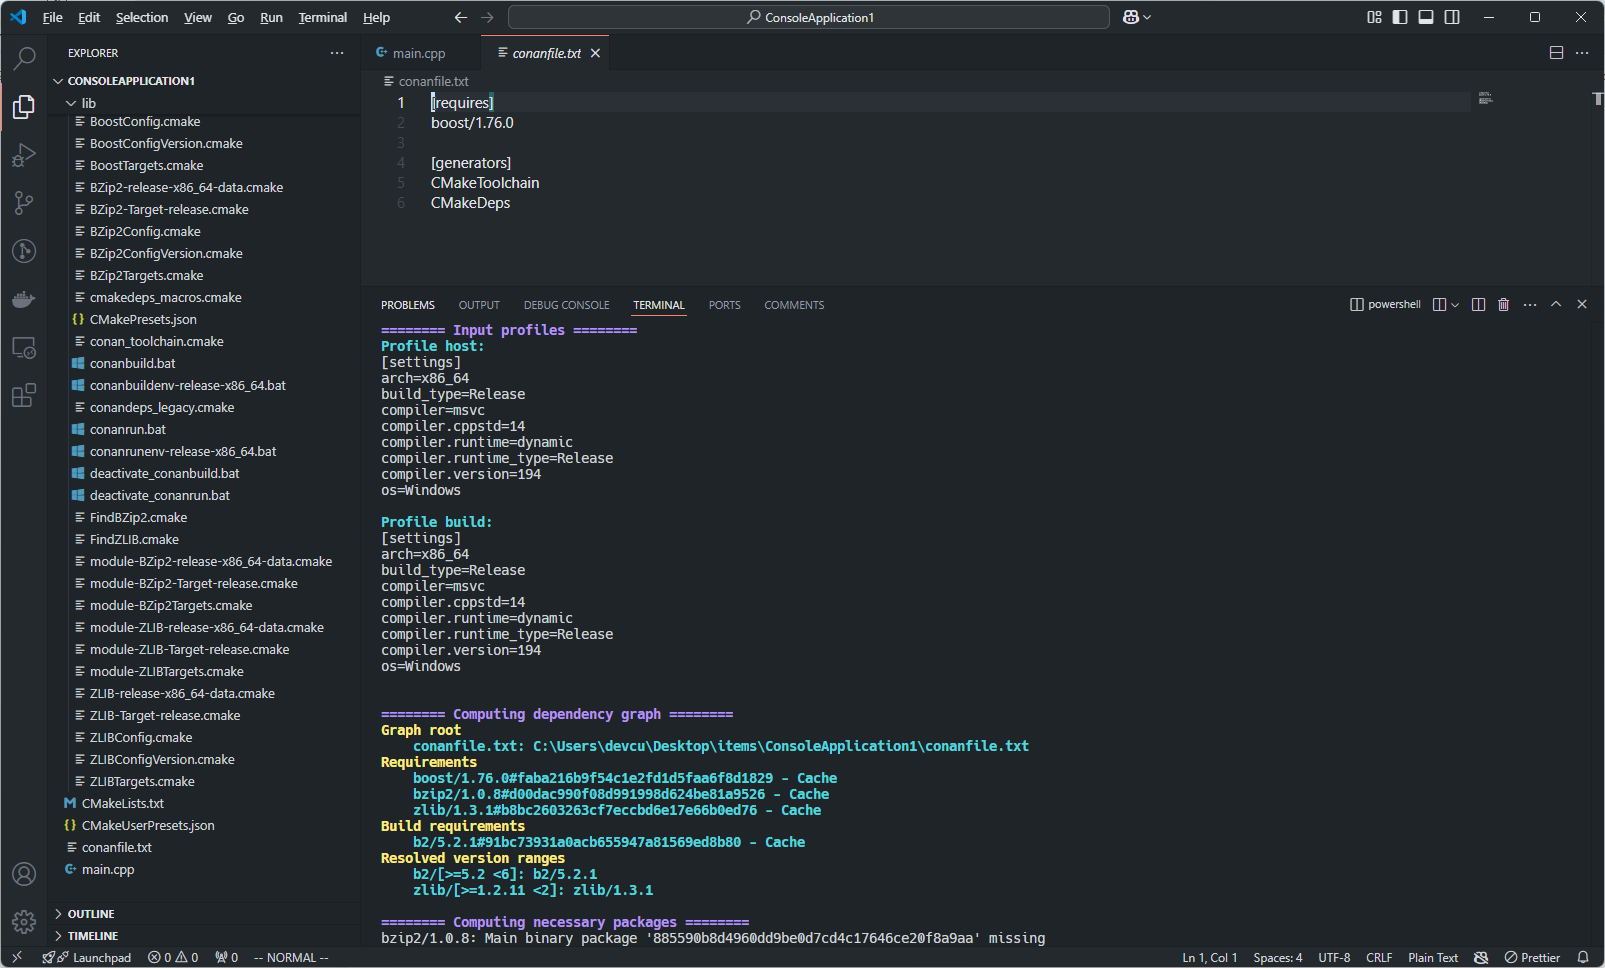Open the Docker view in activity bar
This screenshot has width=1605, height=968.
(x=24, y=299)
